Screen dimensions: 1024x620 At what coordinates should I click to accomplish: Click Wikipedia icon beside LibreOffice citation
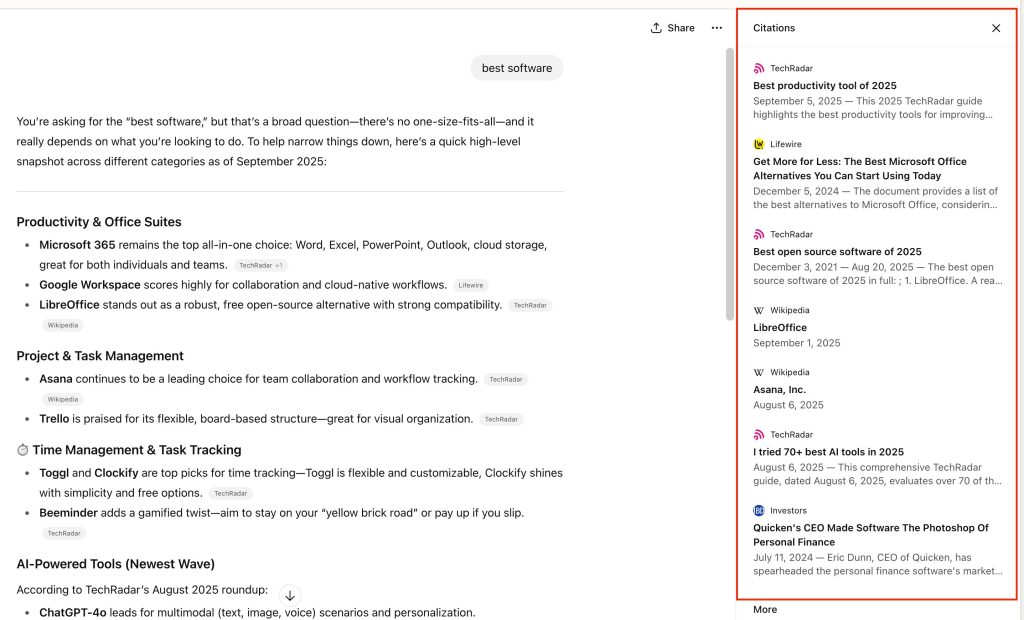click(759, 310)
